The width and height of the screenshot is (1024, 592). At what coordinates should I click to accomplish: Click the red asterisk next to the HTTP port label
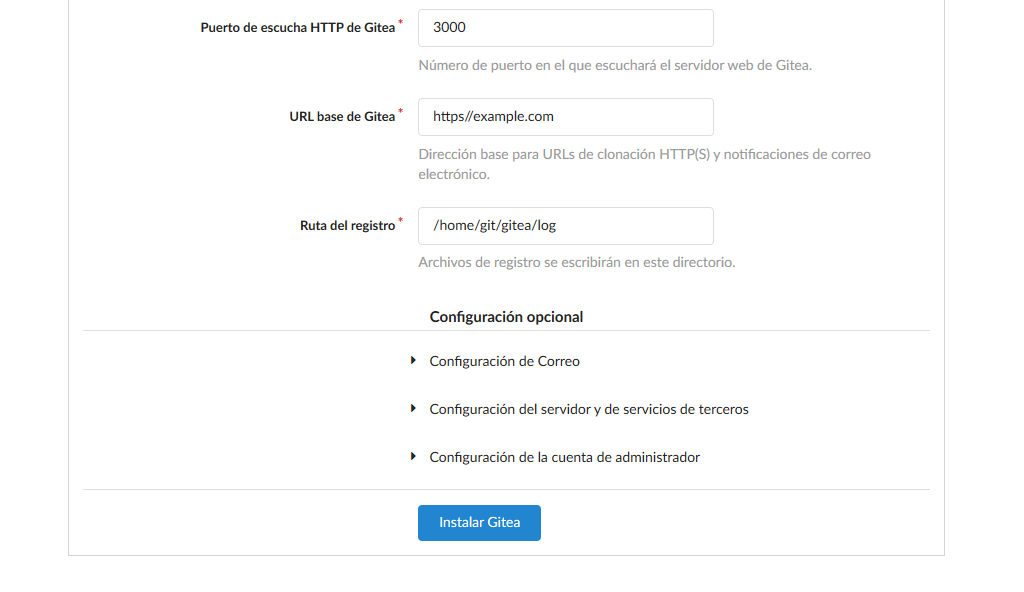[x=401, y=23]
